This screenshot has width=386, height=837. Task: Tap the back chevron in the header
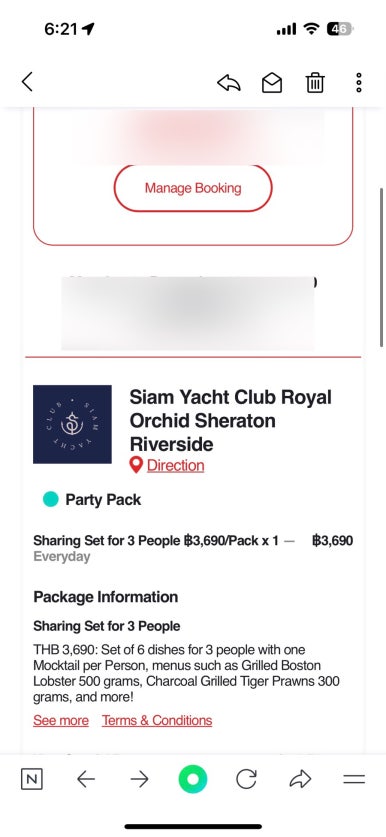click(x=27, y=82)
